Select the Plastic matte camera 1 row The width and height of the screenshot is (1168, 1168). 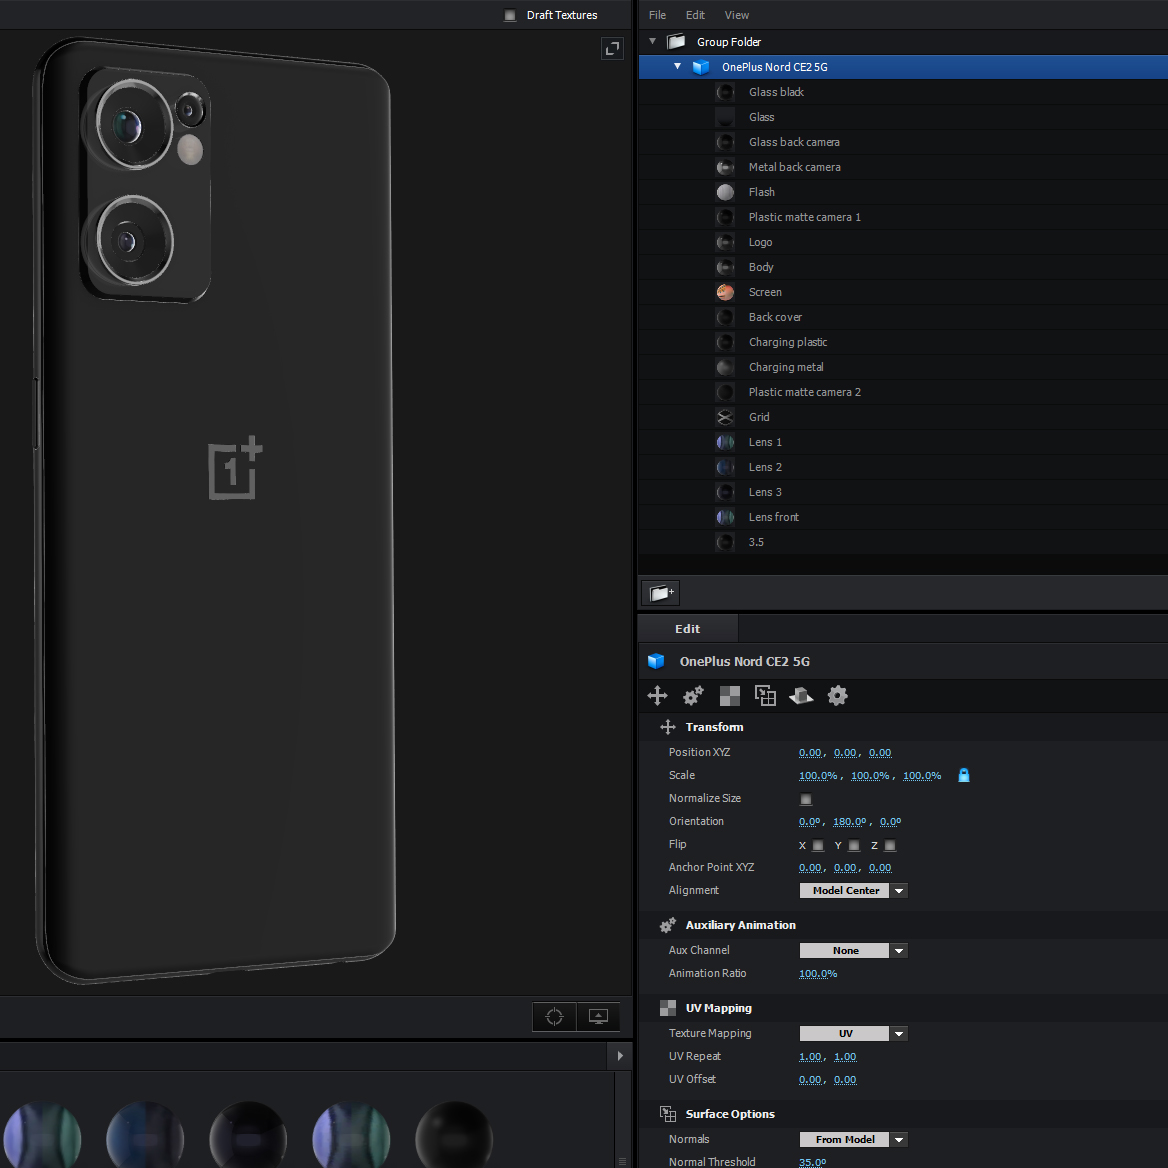point(903,217)
